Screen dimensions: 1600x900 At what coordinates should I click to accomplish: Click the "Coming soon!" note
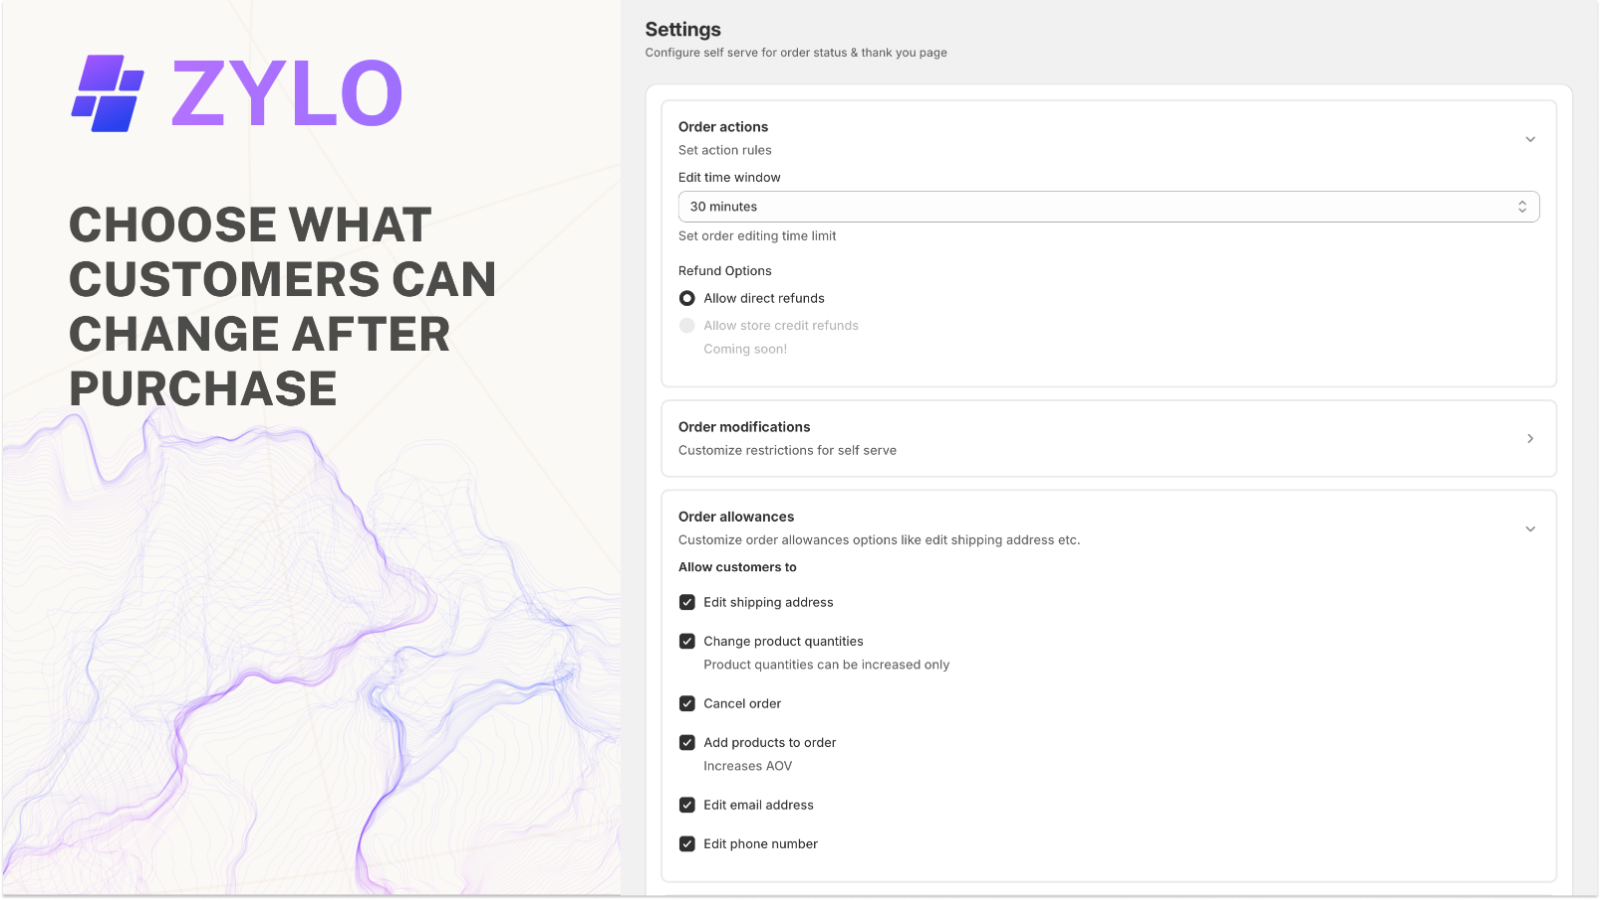tap(745, 349)
